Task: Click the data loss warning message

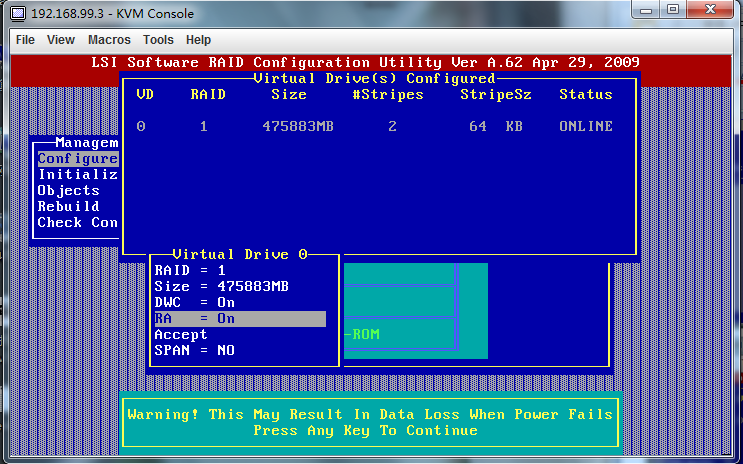Action: 370,415
